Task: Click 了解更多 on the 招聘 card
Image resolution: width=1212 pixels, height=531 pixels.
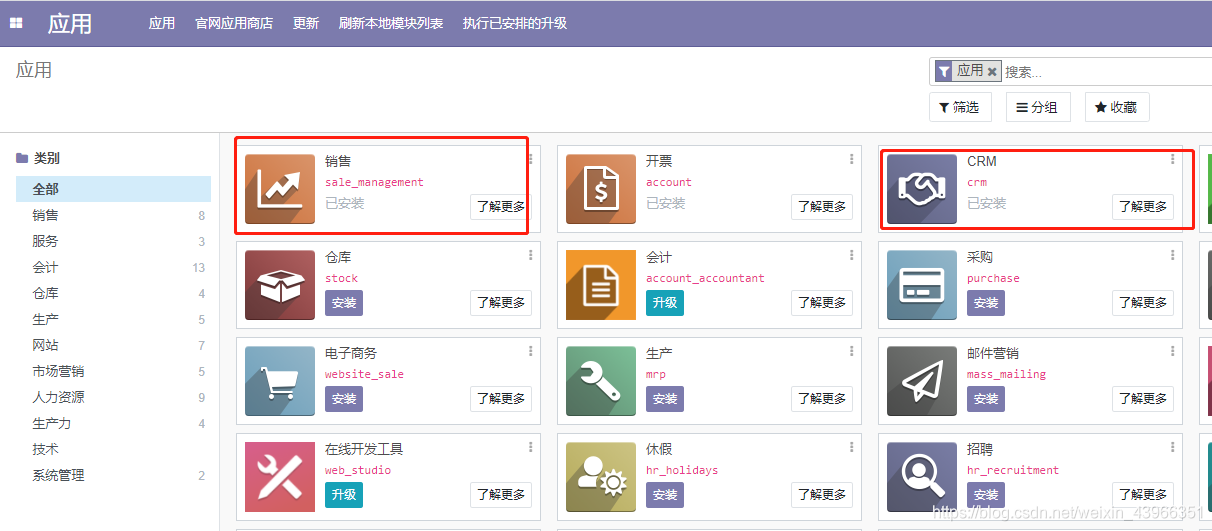Action: [1143, 495]
